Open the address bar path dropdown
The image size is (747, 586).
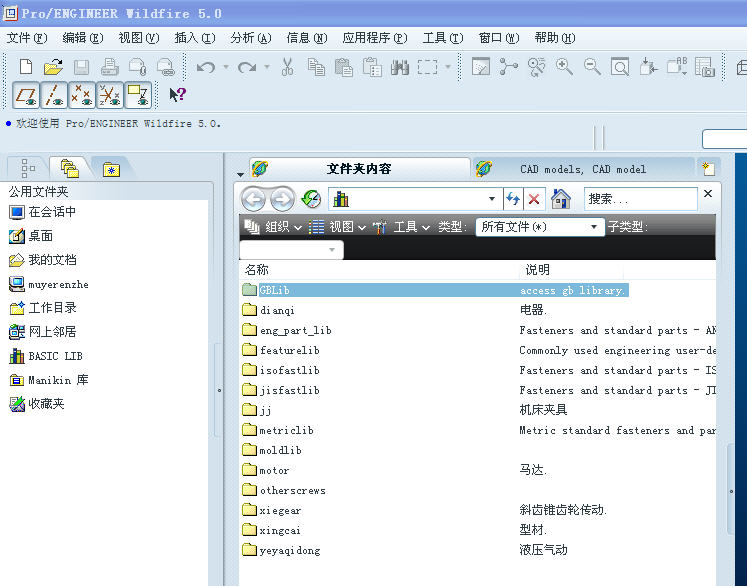click(492, 199)
